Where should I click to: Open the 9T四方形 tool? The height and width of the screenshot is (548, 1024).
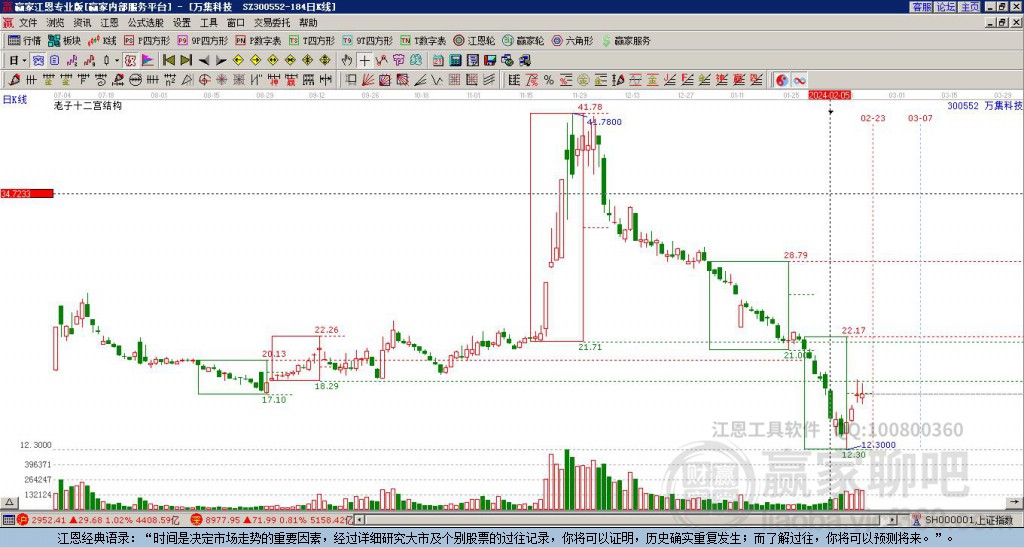click(x=367, y=40)
